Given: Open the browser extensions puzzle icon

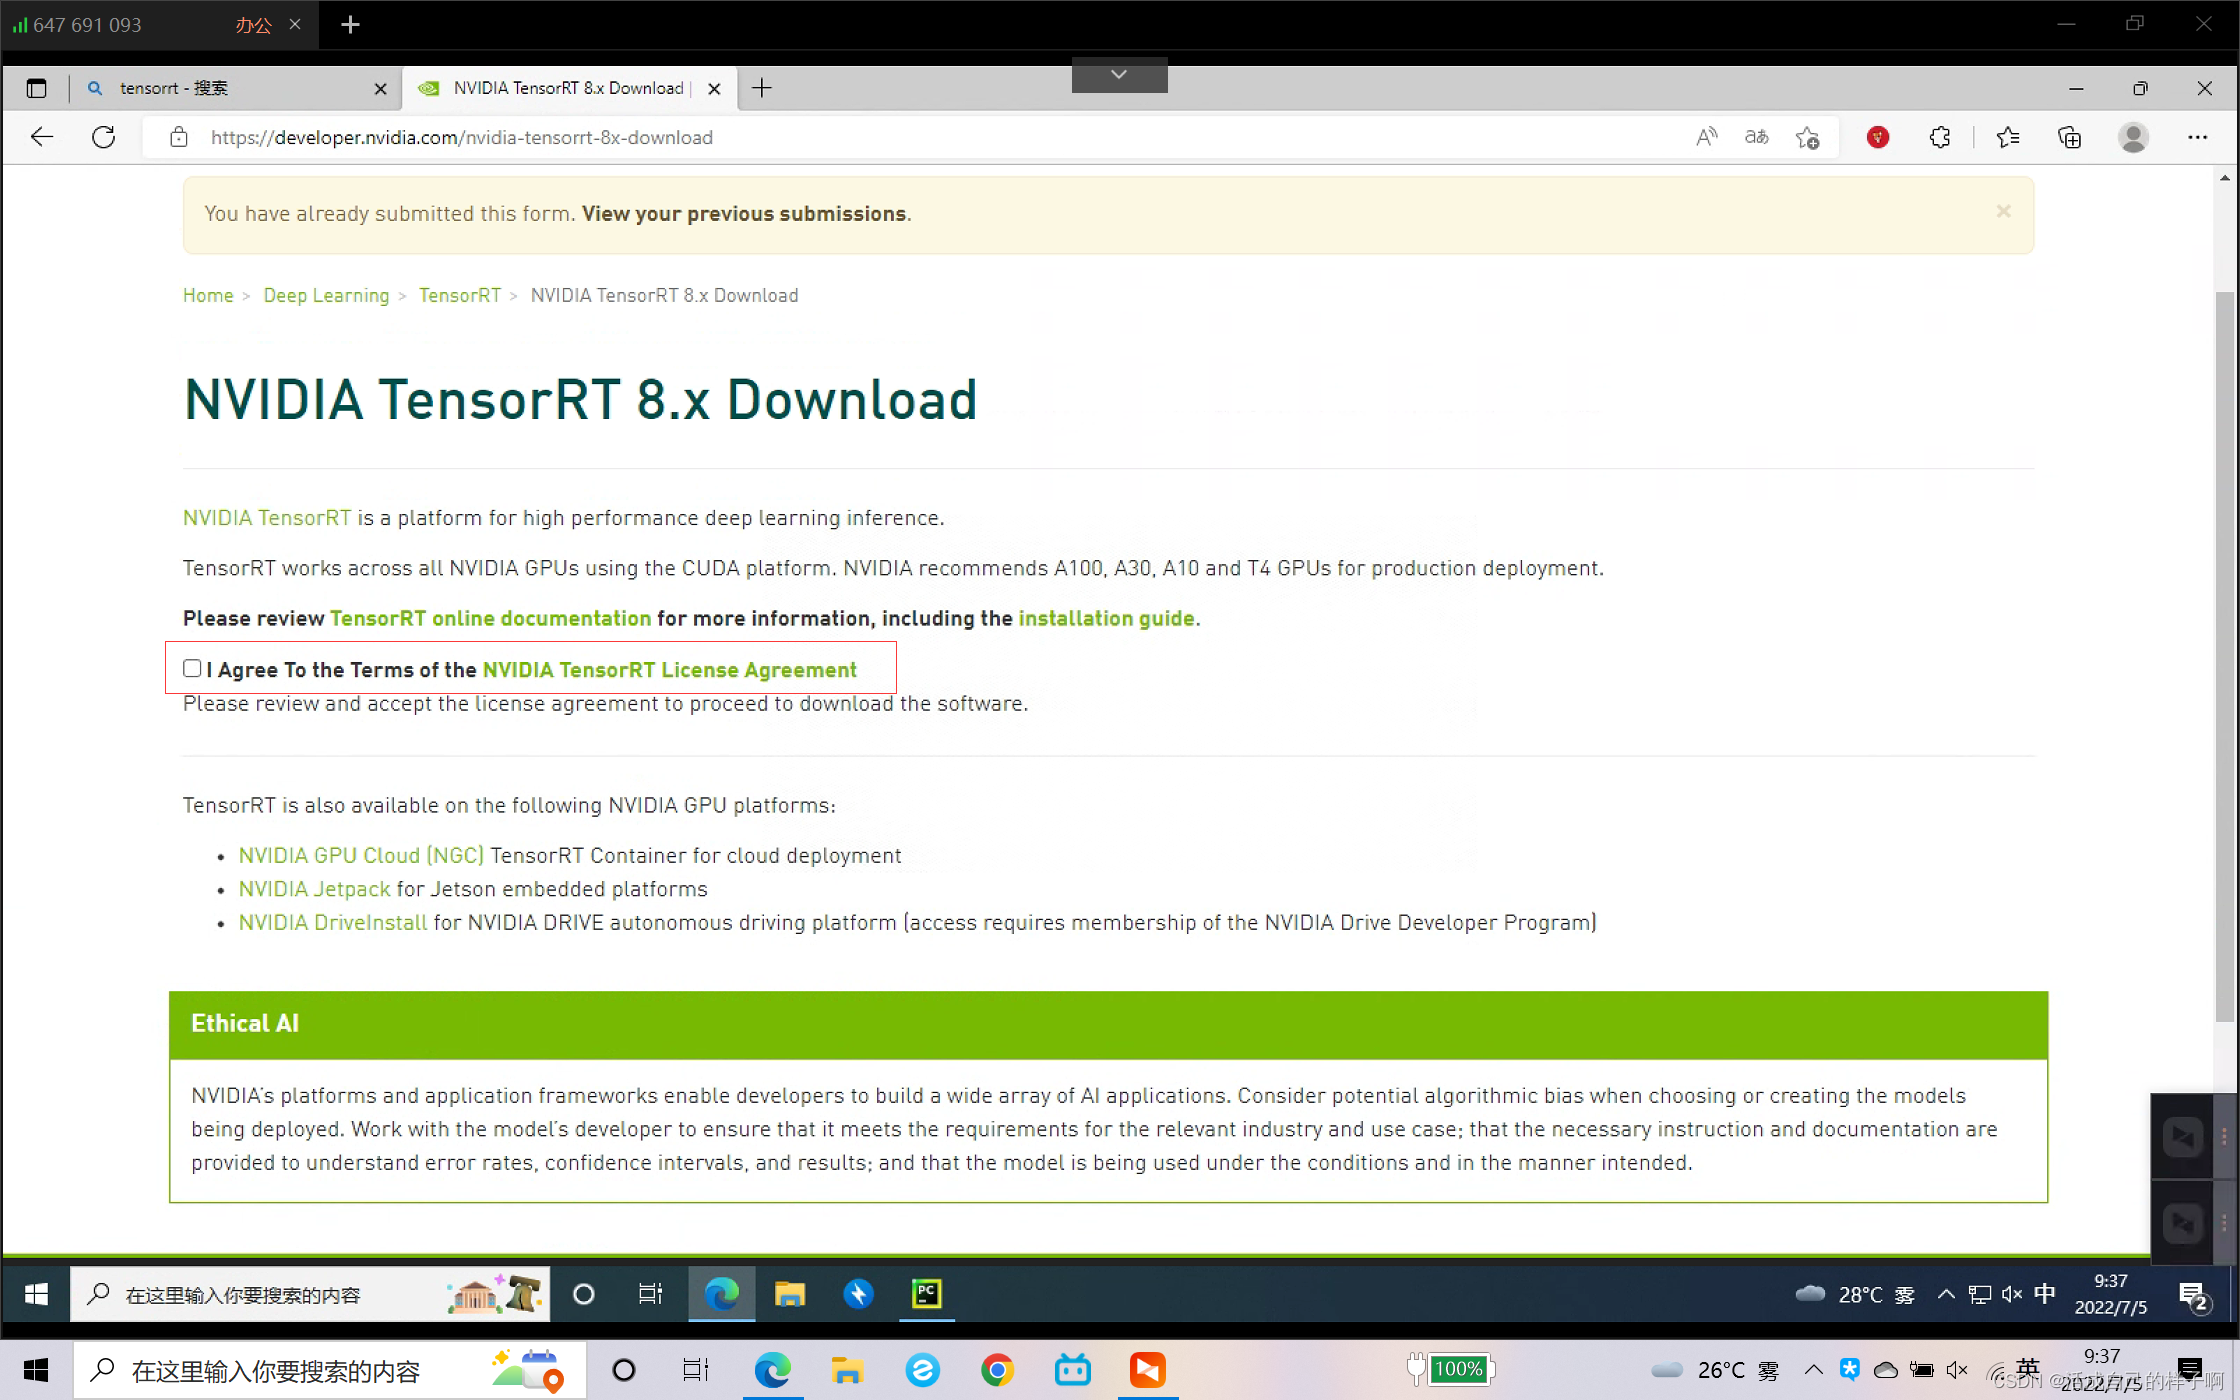Looking at the screenshot, I should tap(1940, 137).
